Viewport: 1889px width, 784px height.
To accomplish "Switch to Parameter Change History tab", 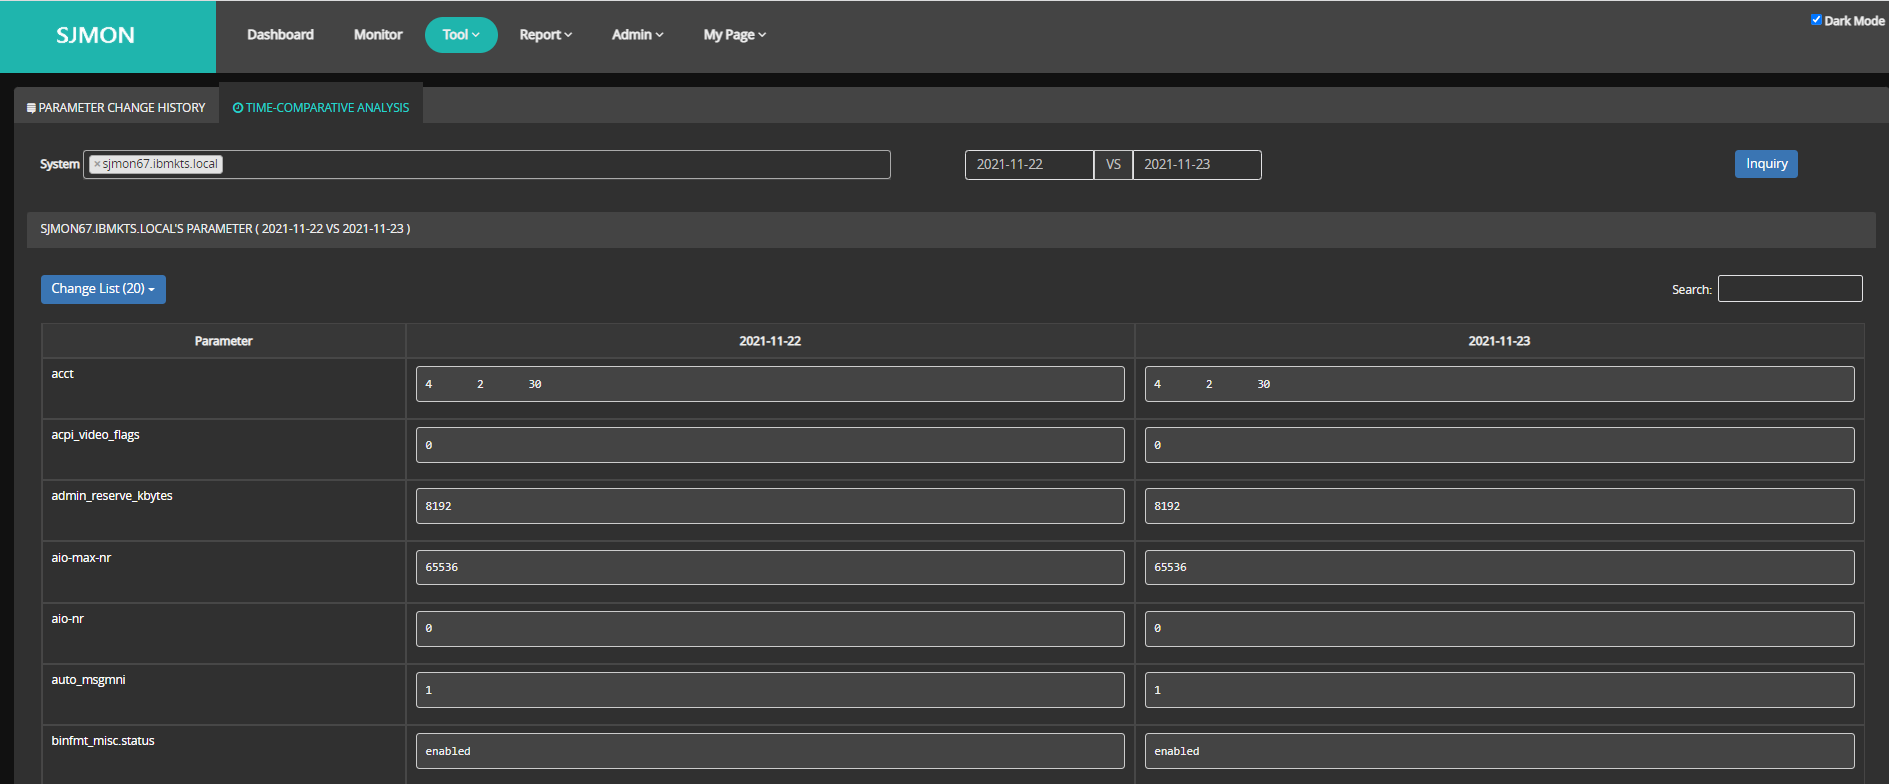I will point(116,108).
